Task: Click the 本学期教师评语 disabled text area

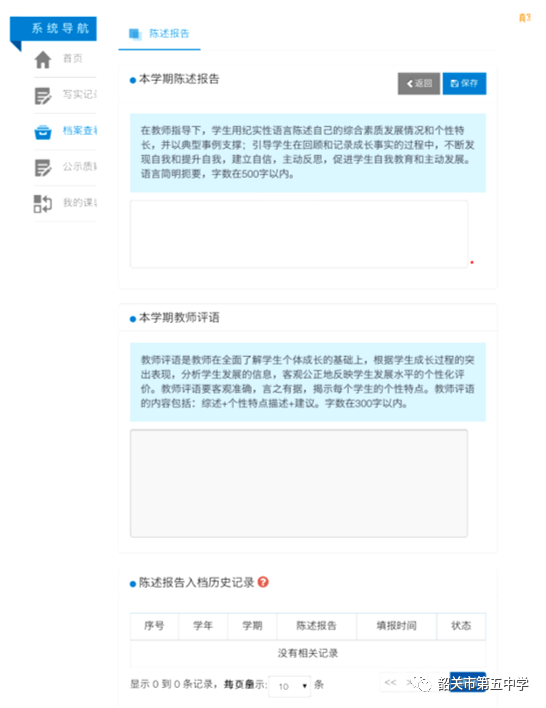Action: tap(299, 483)
